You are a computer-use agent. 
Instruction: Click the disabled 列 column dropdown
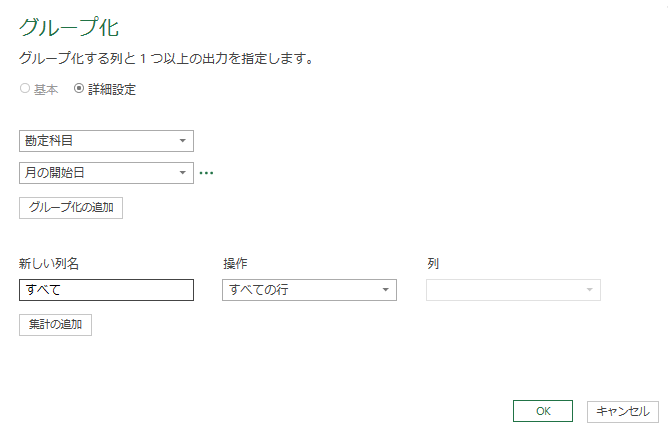point(513,290)
